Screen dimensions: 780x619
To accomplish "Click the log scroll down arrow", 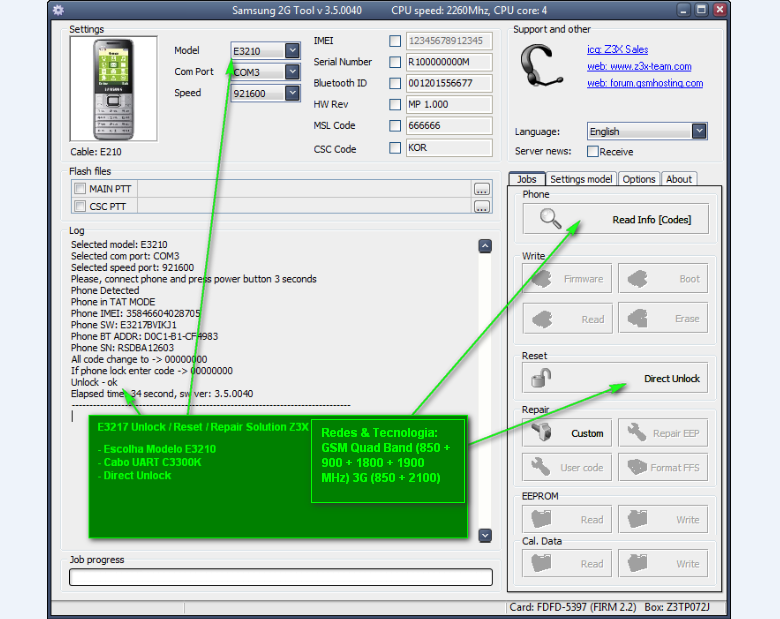I will (485, 535).
